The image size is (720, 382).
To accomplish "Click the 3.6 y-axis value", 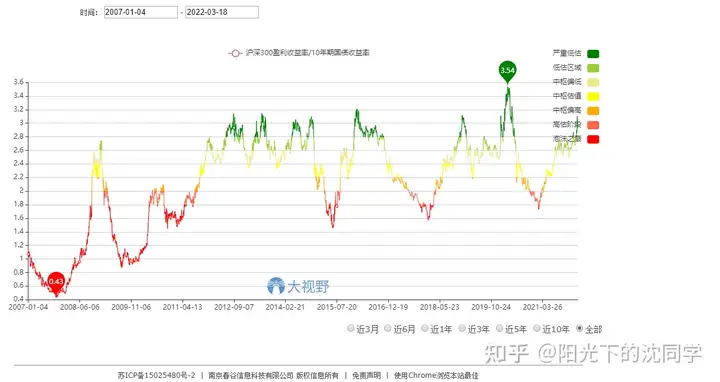I will (18, 82).
